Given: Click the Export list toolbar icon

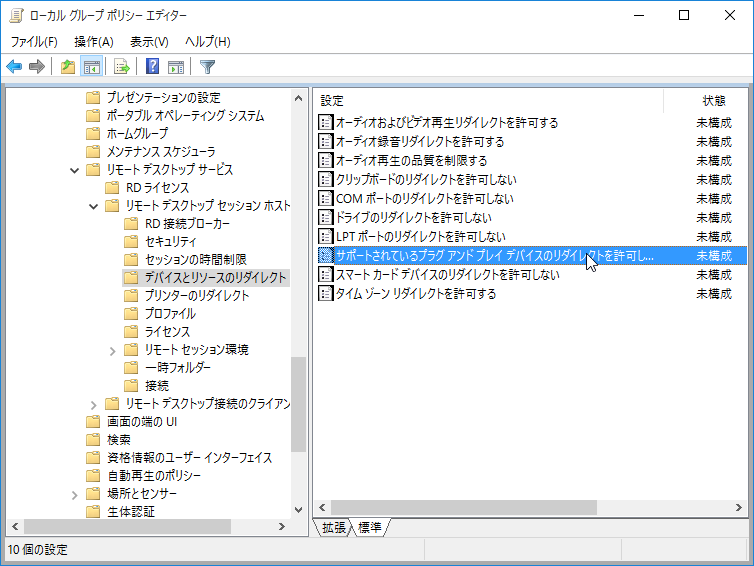Looking at the screenshot, I should tap(122, 66).
